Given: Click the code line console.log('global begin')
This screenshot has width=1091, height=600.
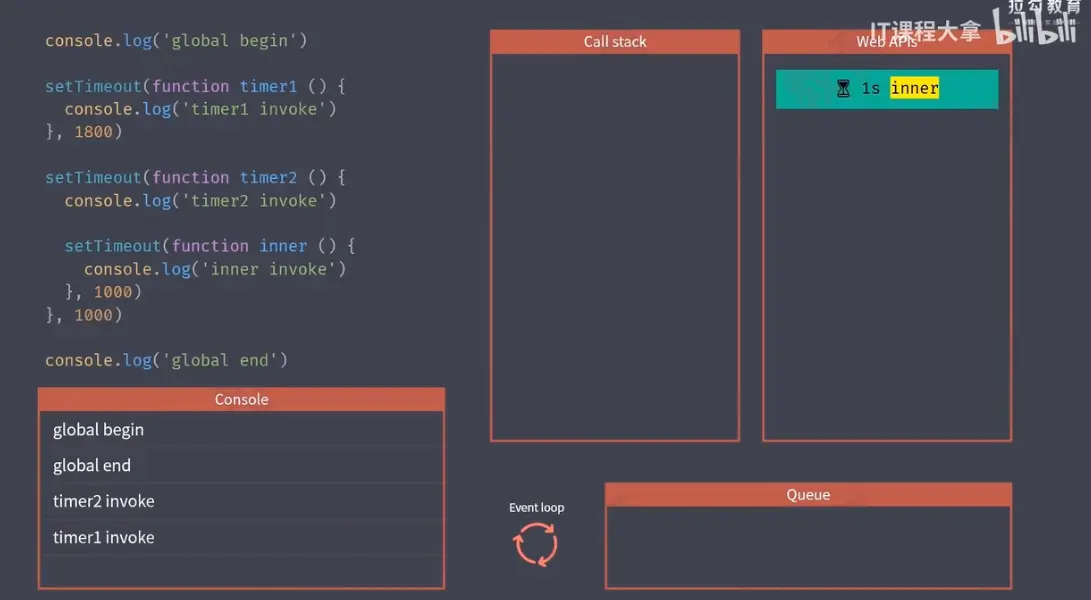Looking at the screenshot, I should pos(176,40).
